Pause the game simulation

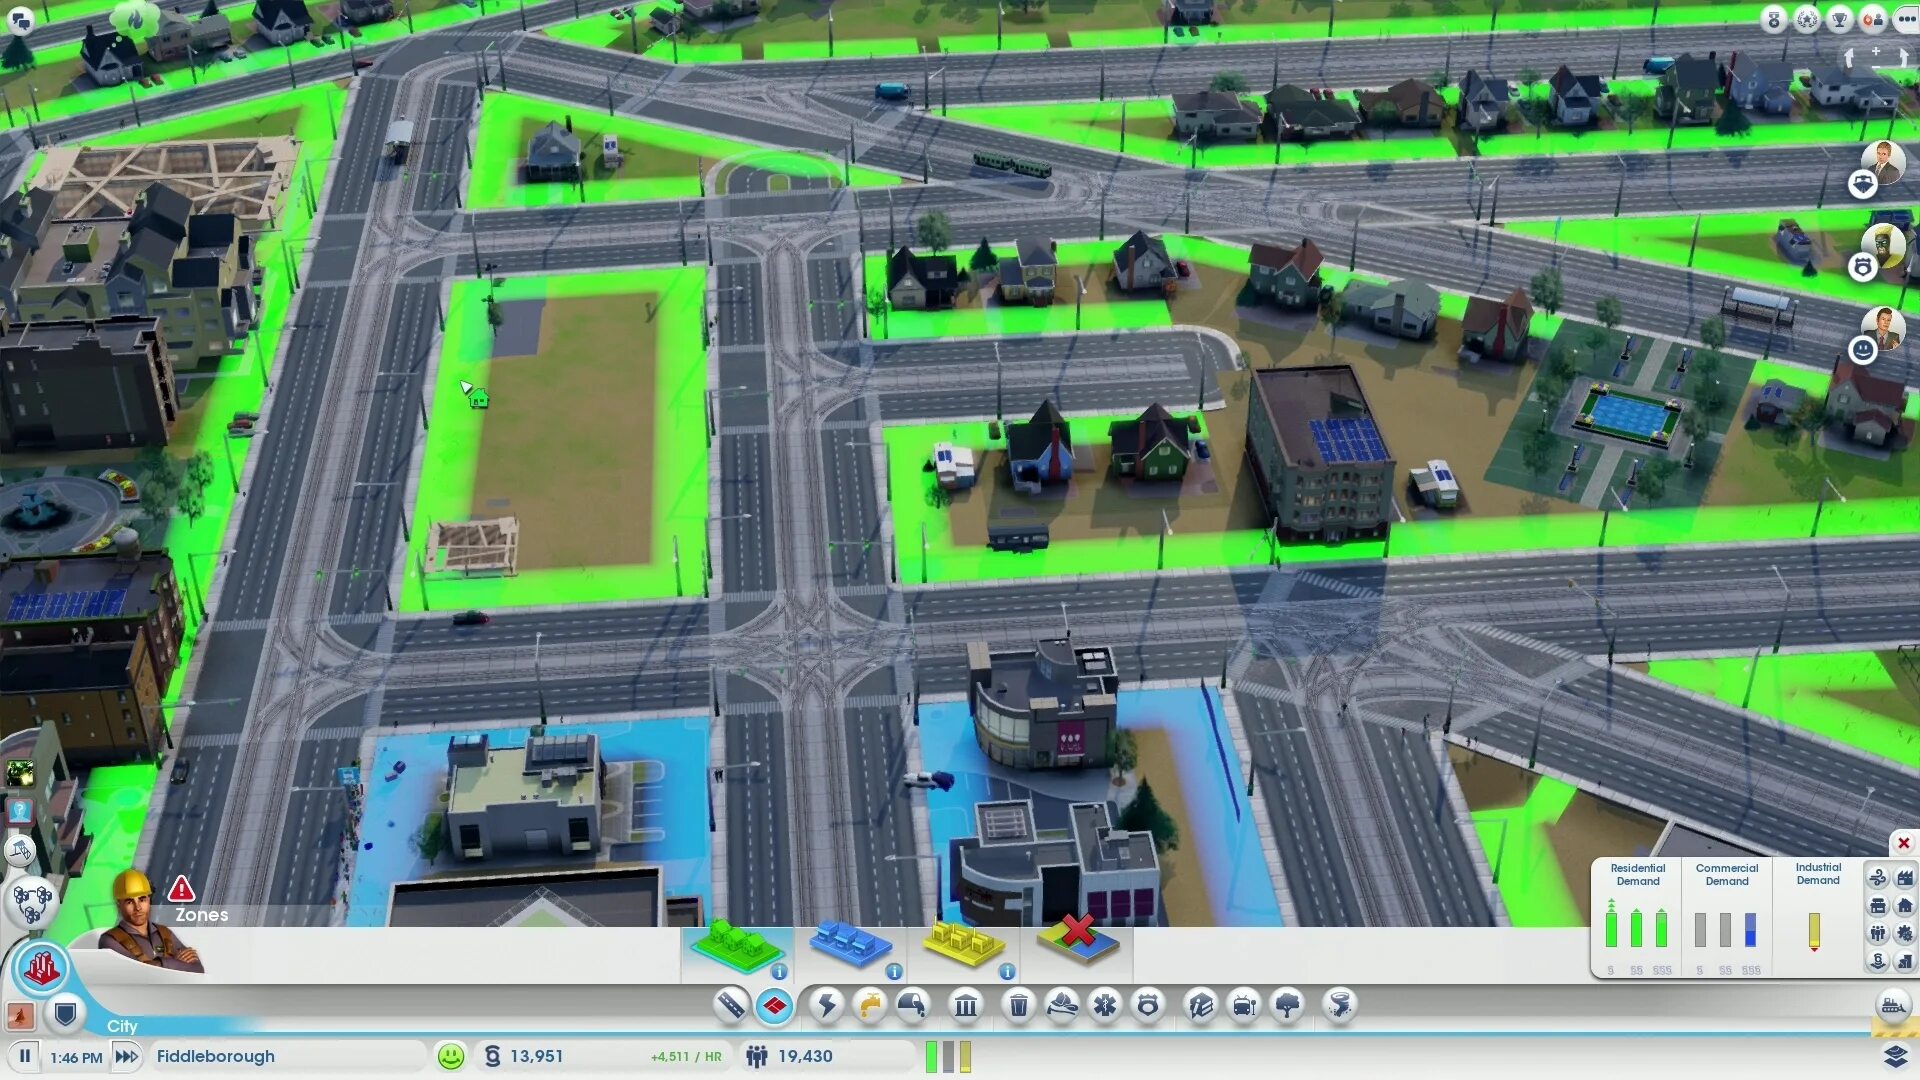click(25, 1056)
